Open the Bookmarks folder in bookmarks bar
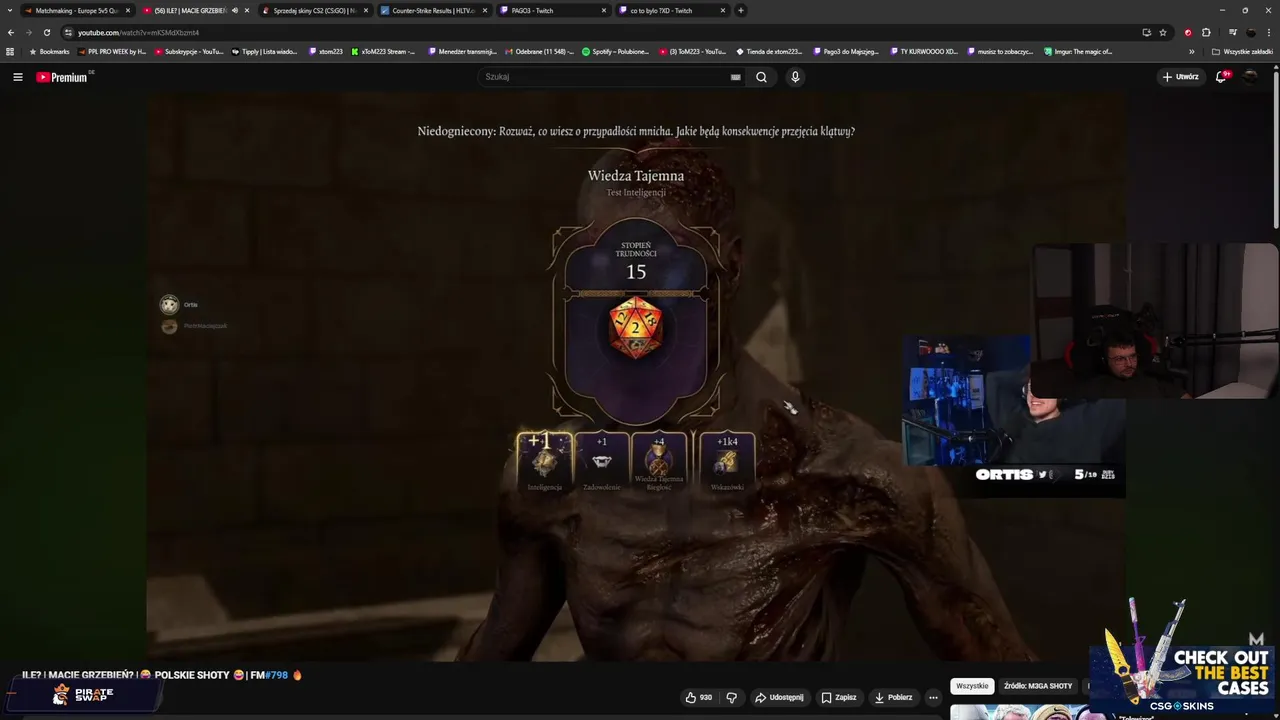 [x=49, y=51]
